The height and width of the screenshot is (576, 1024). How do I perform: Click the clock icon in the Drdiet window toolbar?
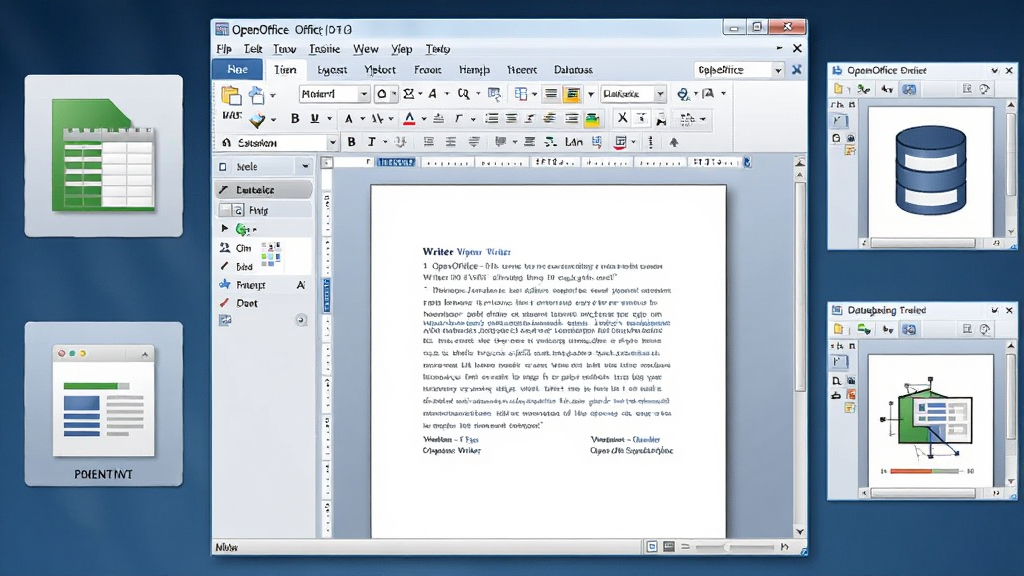[985, 89]
